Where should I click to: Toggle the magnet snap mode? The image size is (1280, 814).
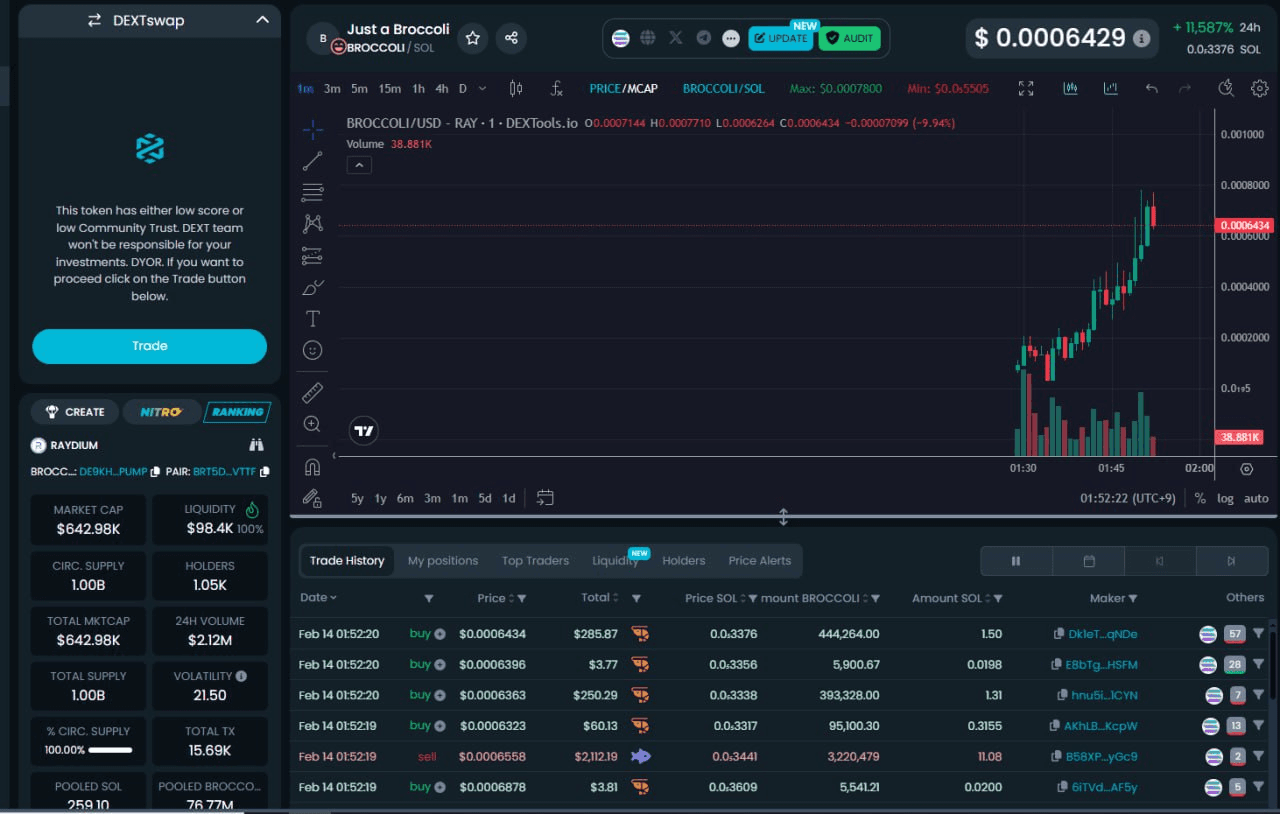click(312, 467)
